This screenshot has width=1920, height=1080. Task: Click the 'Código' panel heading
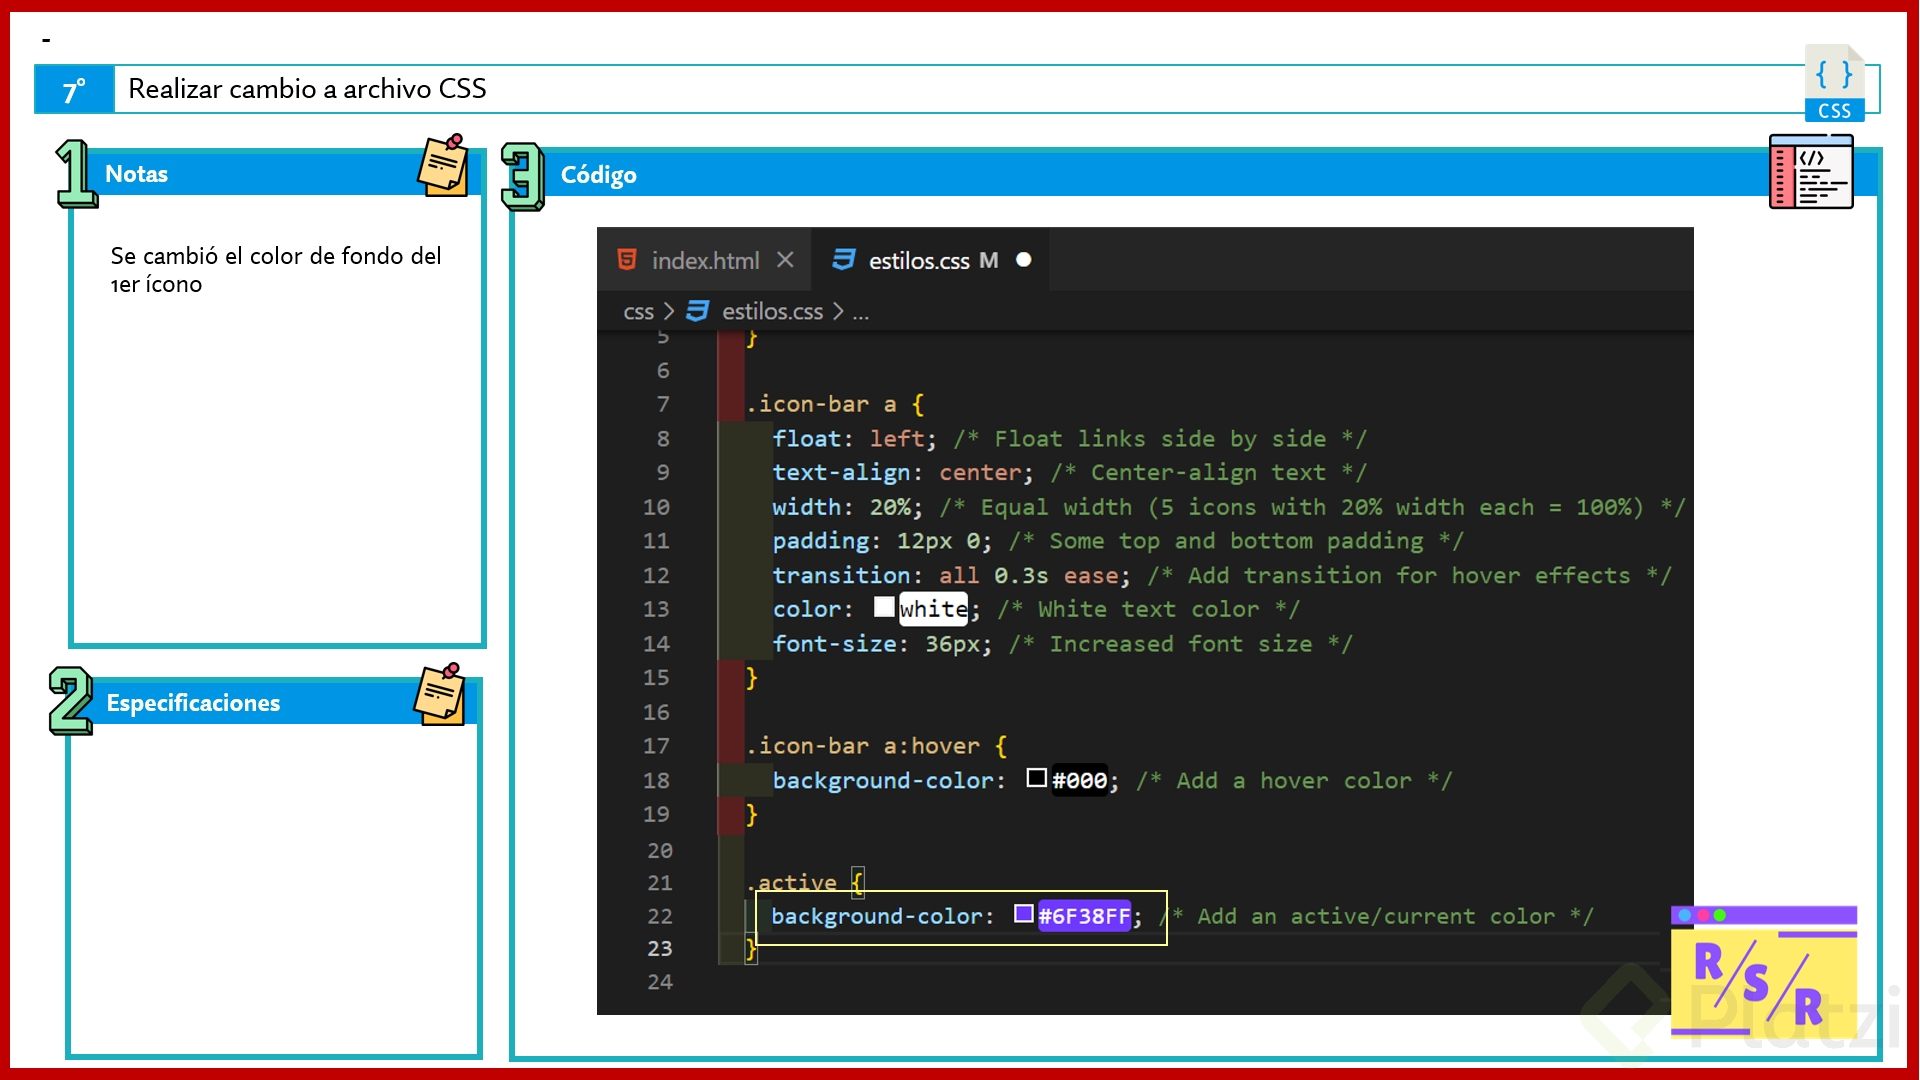(x=598, y=175)
